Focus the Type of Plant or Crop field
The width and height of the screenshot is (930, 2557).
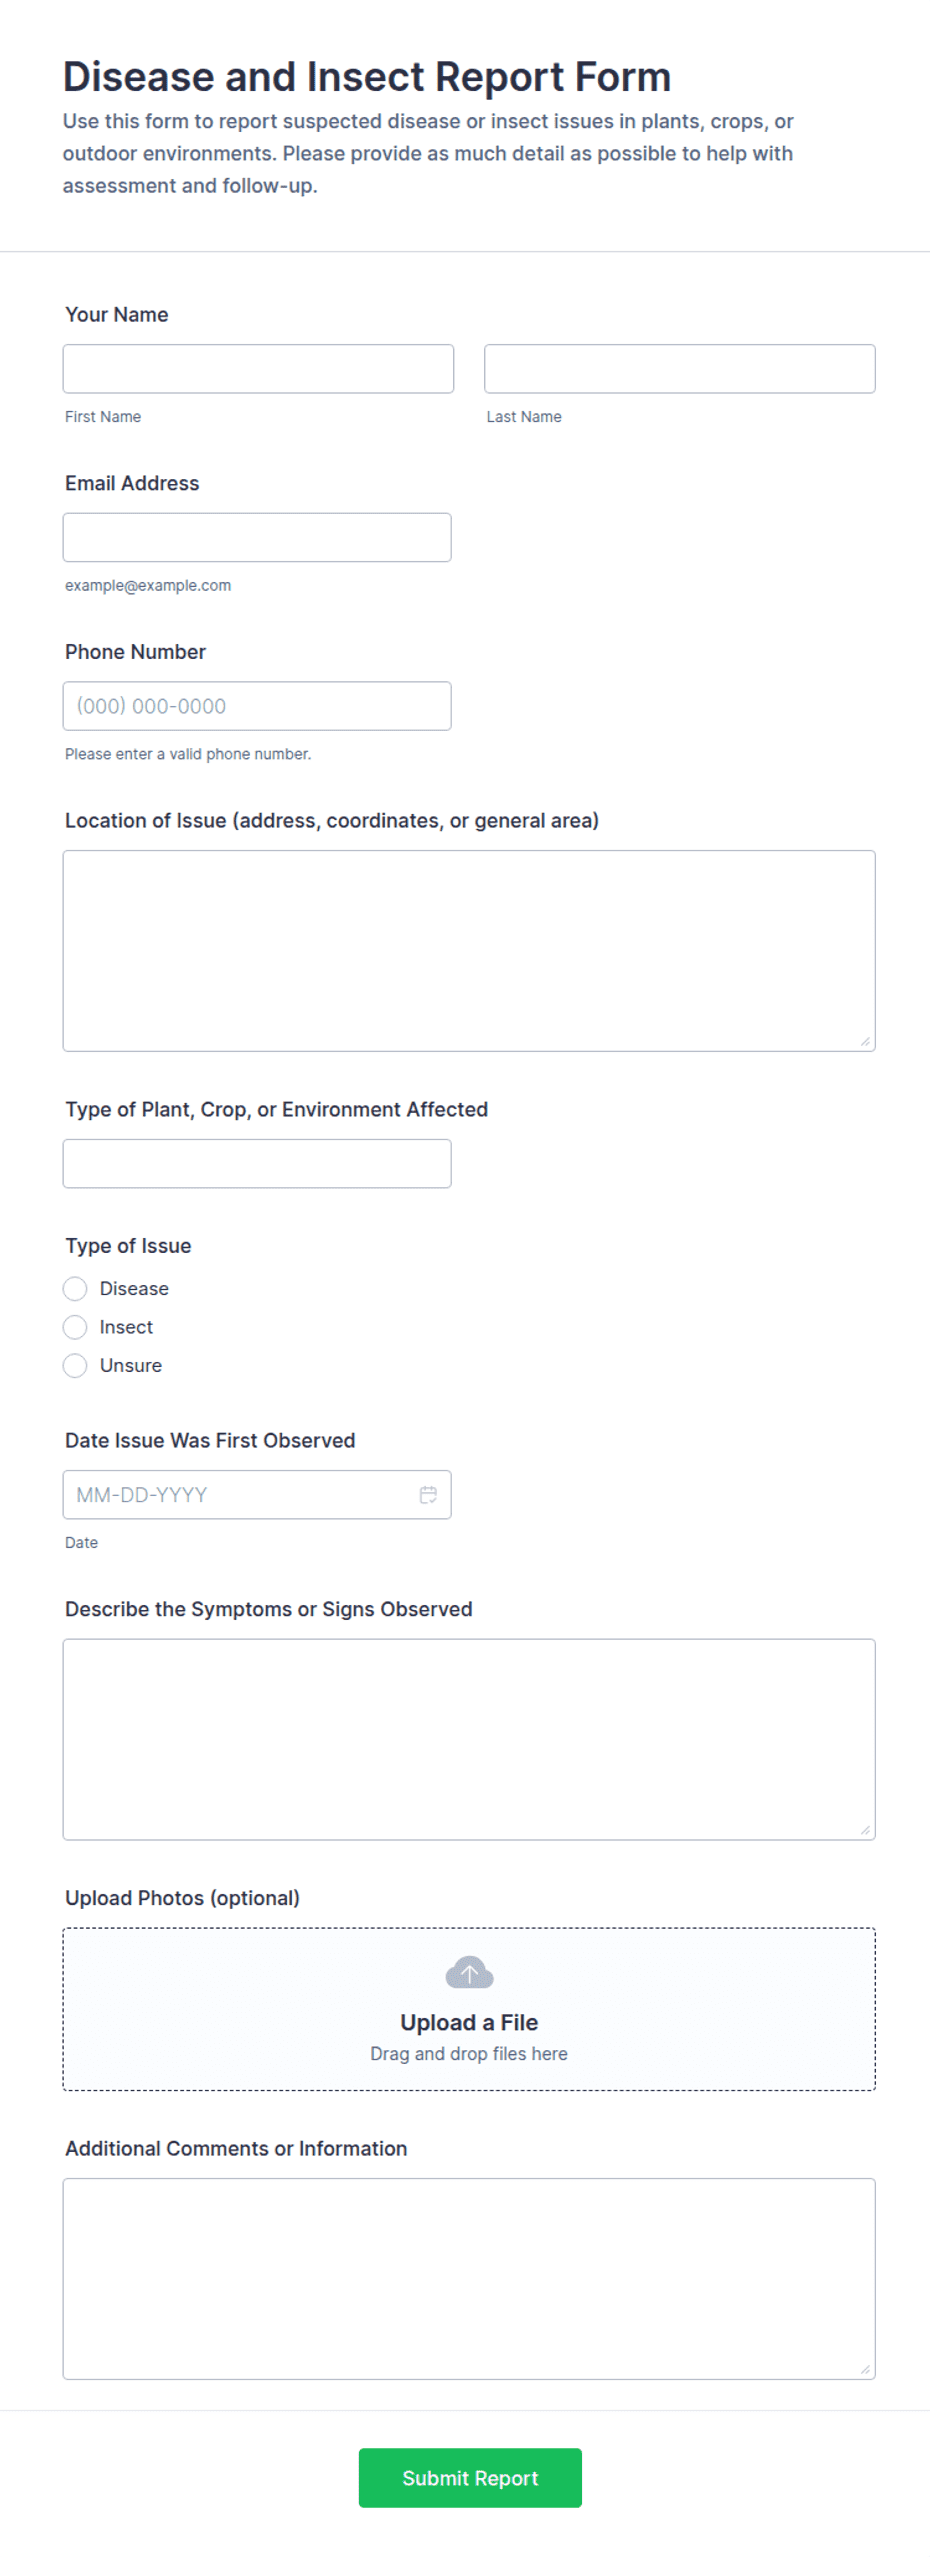[257, 1163]
